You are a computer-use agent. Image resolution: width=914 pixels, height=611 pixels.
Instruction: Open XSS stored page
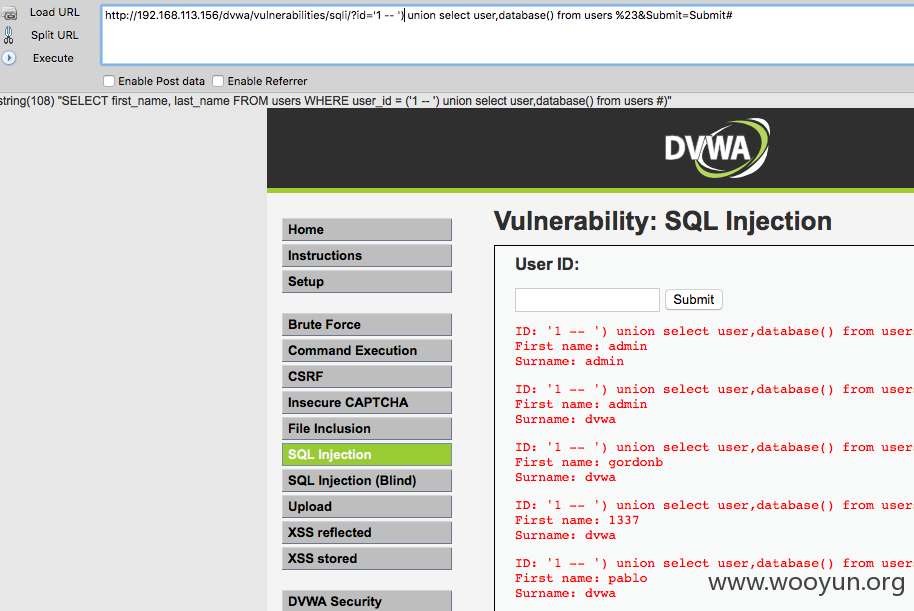pos(367,559)
